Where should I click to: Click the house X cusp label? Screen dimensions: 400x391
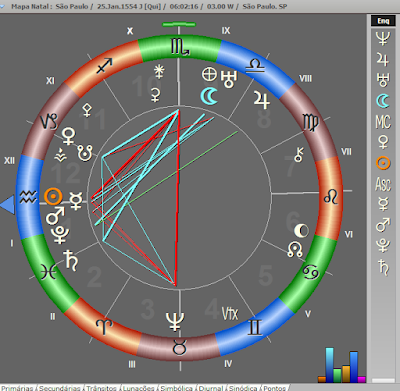pos(130,31)
